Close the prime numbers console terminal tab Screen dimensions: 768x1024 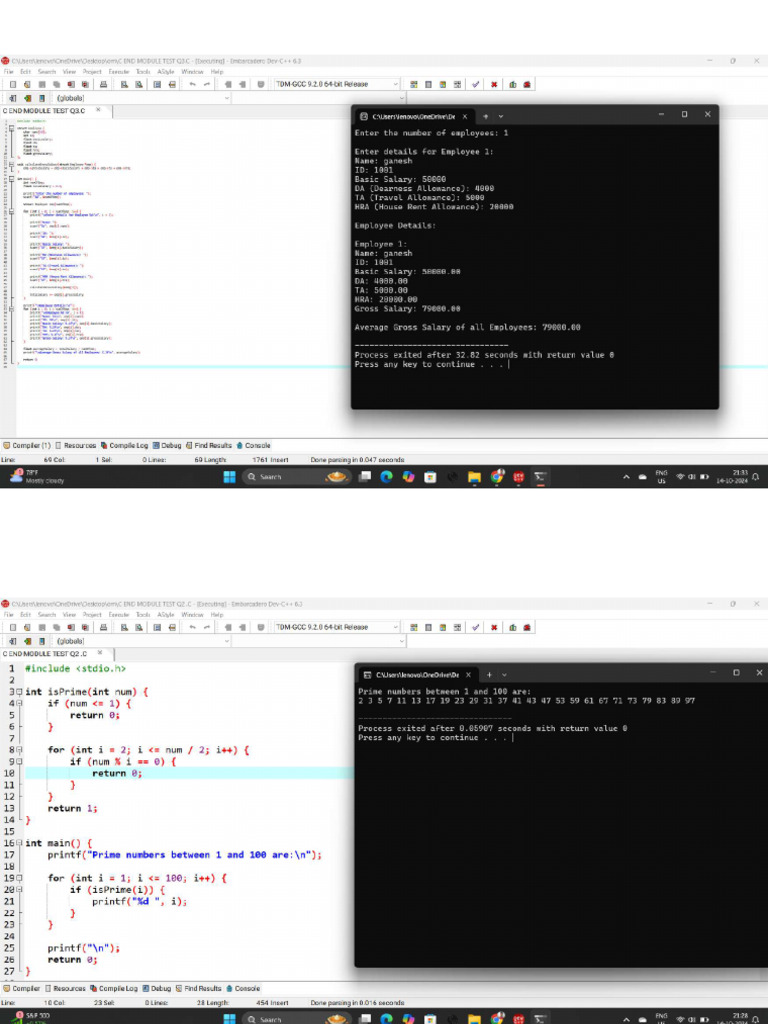coord(468,675)
